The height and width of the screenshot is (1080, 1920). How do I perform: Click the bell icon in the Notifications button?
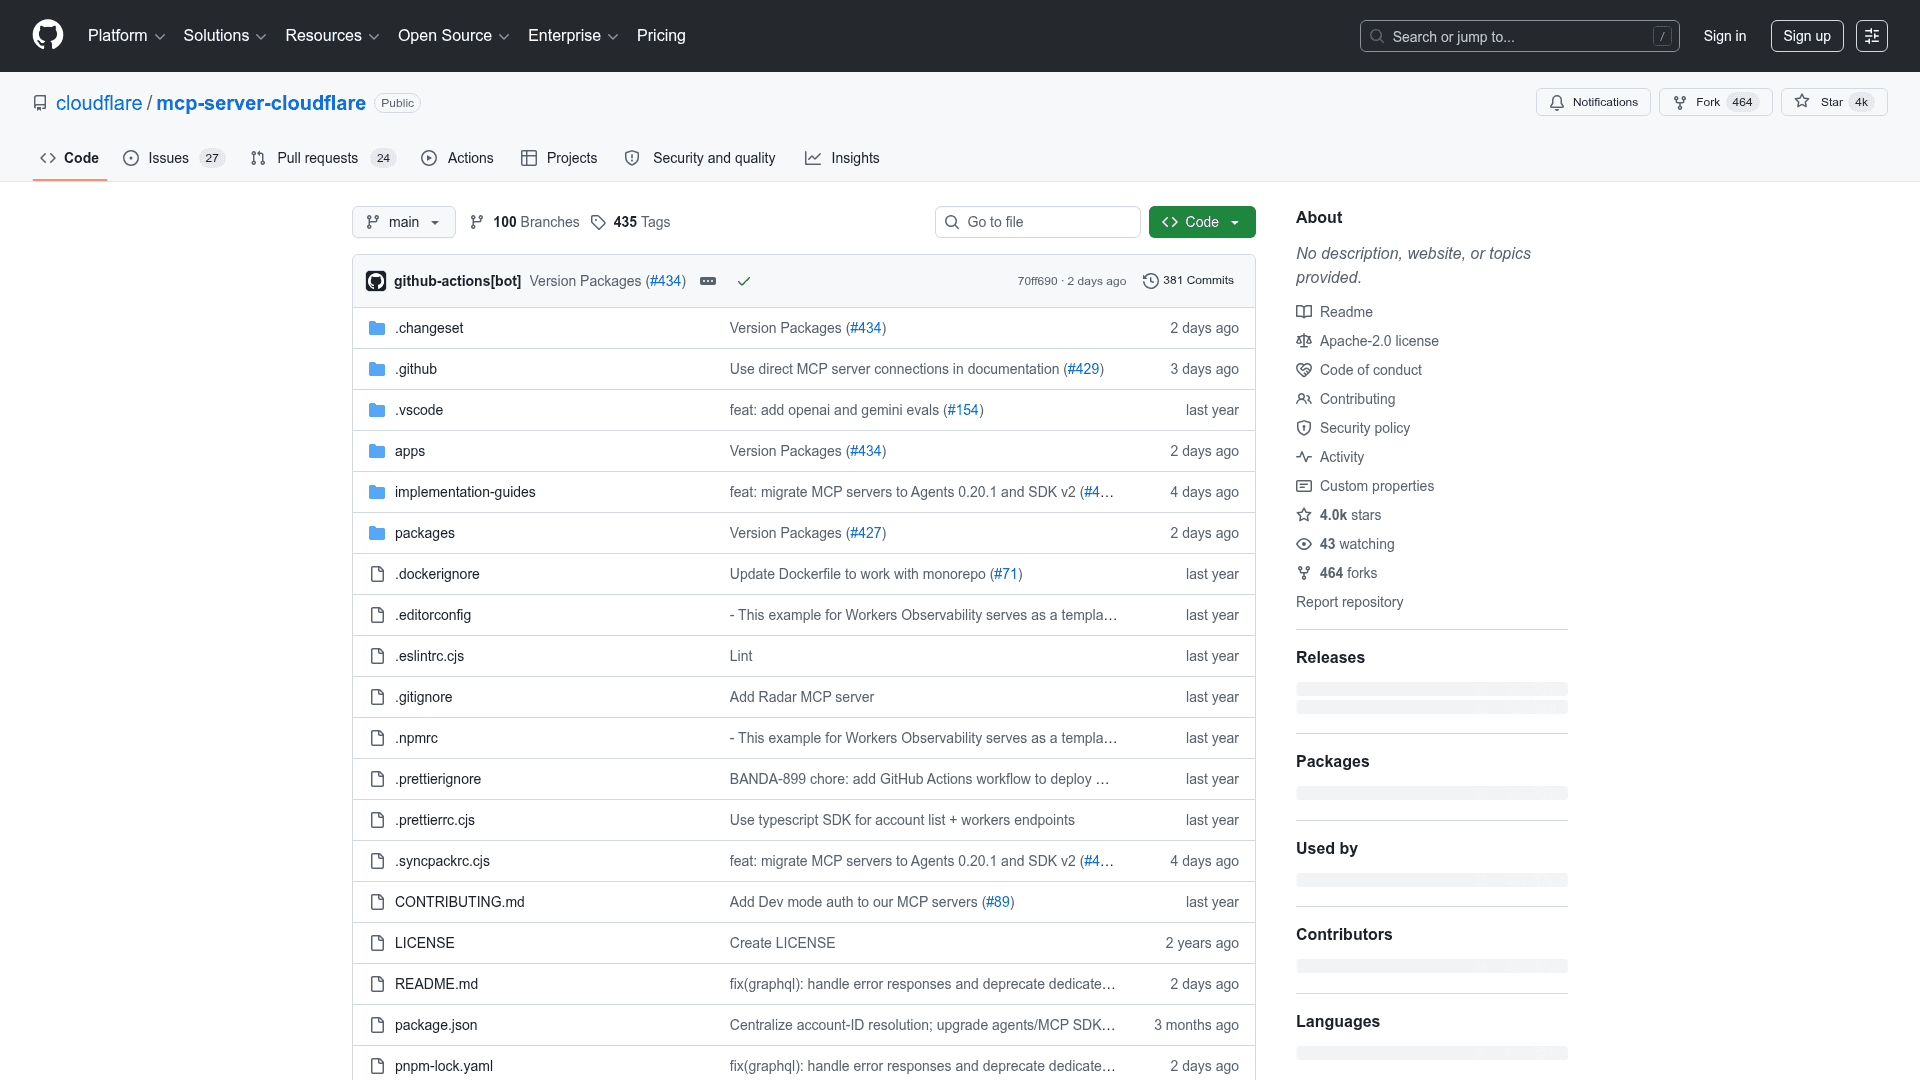point(1557,102)
